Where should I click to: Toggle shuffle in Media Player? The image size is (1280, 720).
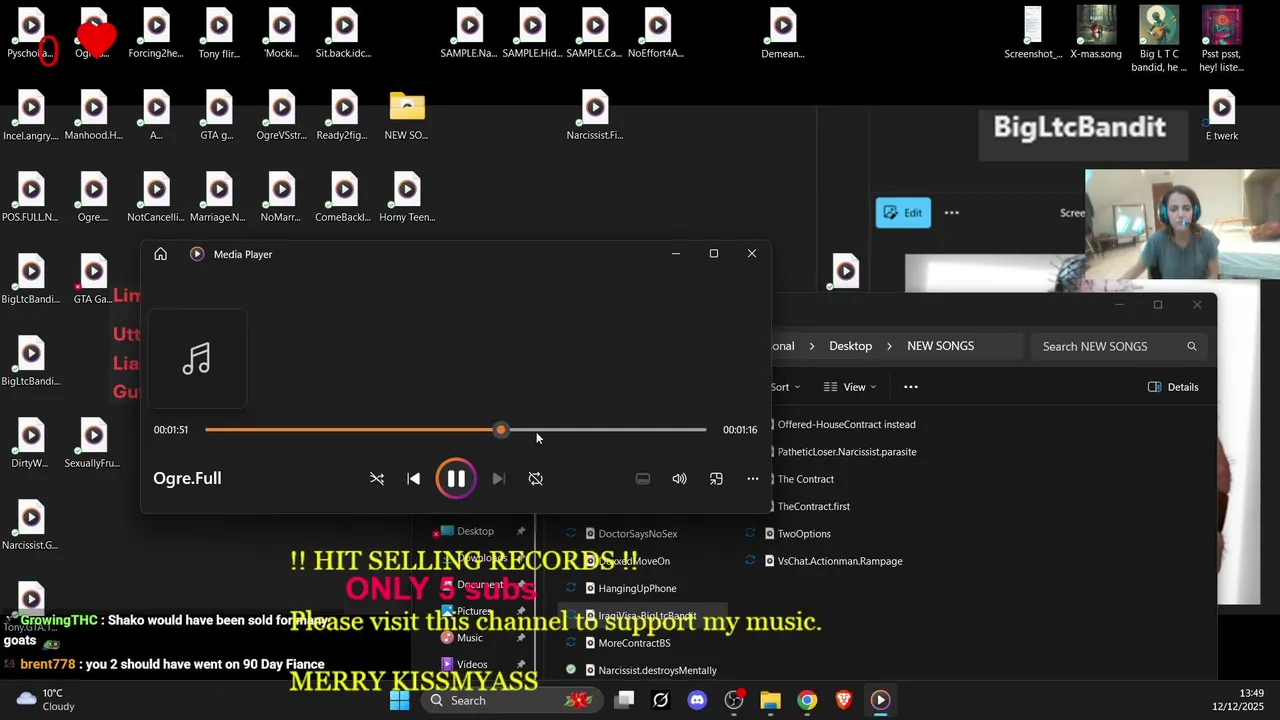point(377,479)
